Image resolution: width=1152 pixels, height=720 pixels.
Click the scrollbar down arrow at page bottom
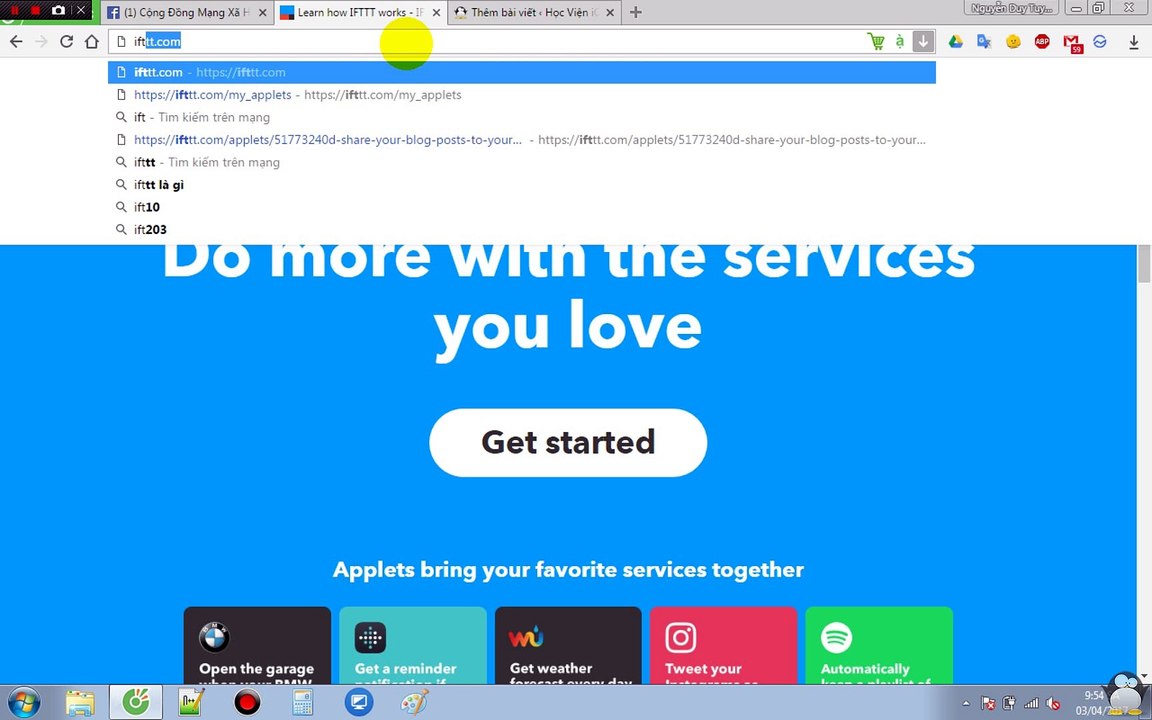(x=1144, y=677)
